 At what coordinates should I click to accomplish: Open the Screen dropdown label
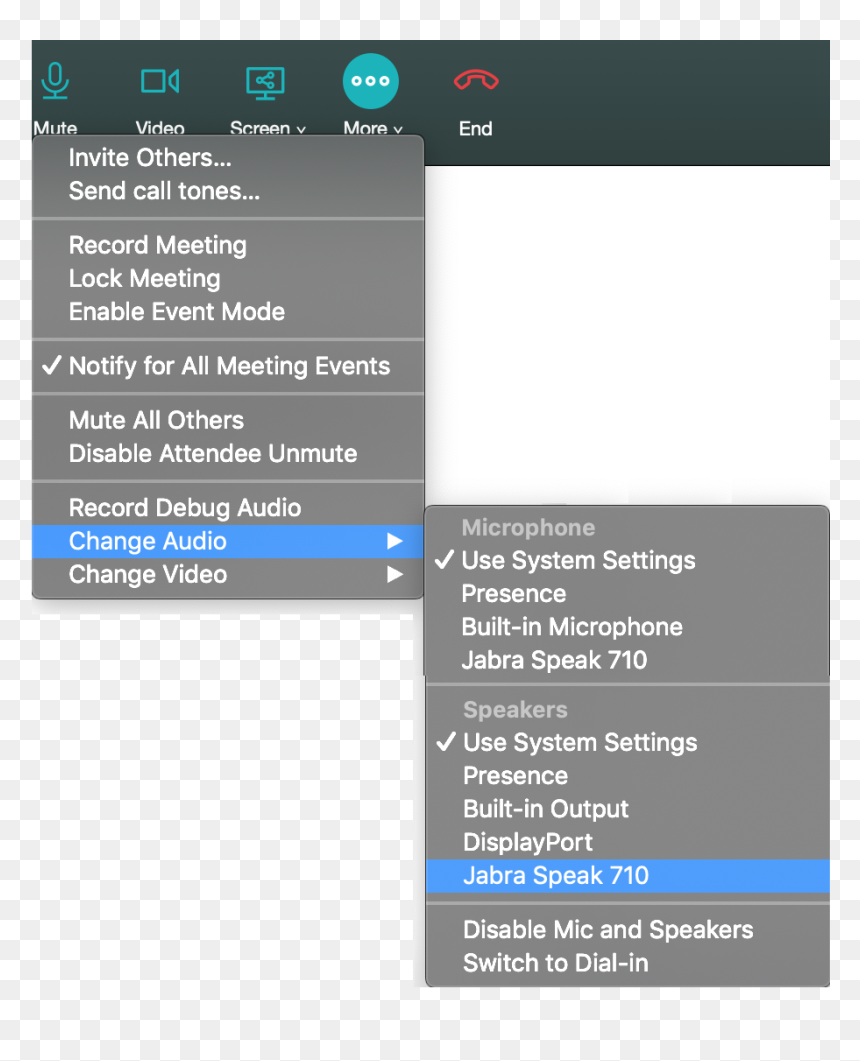pos(268,128)
